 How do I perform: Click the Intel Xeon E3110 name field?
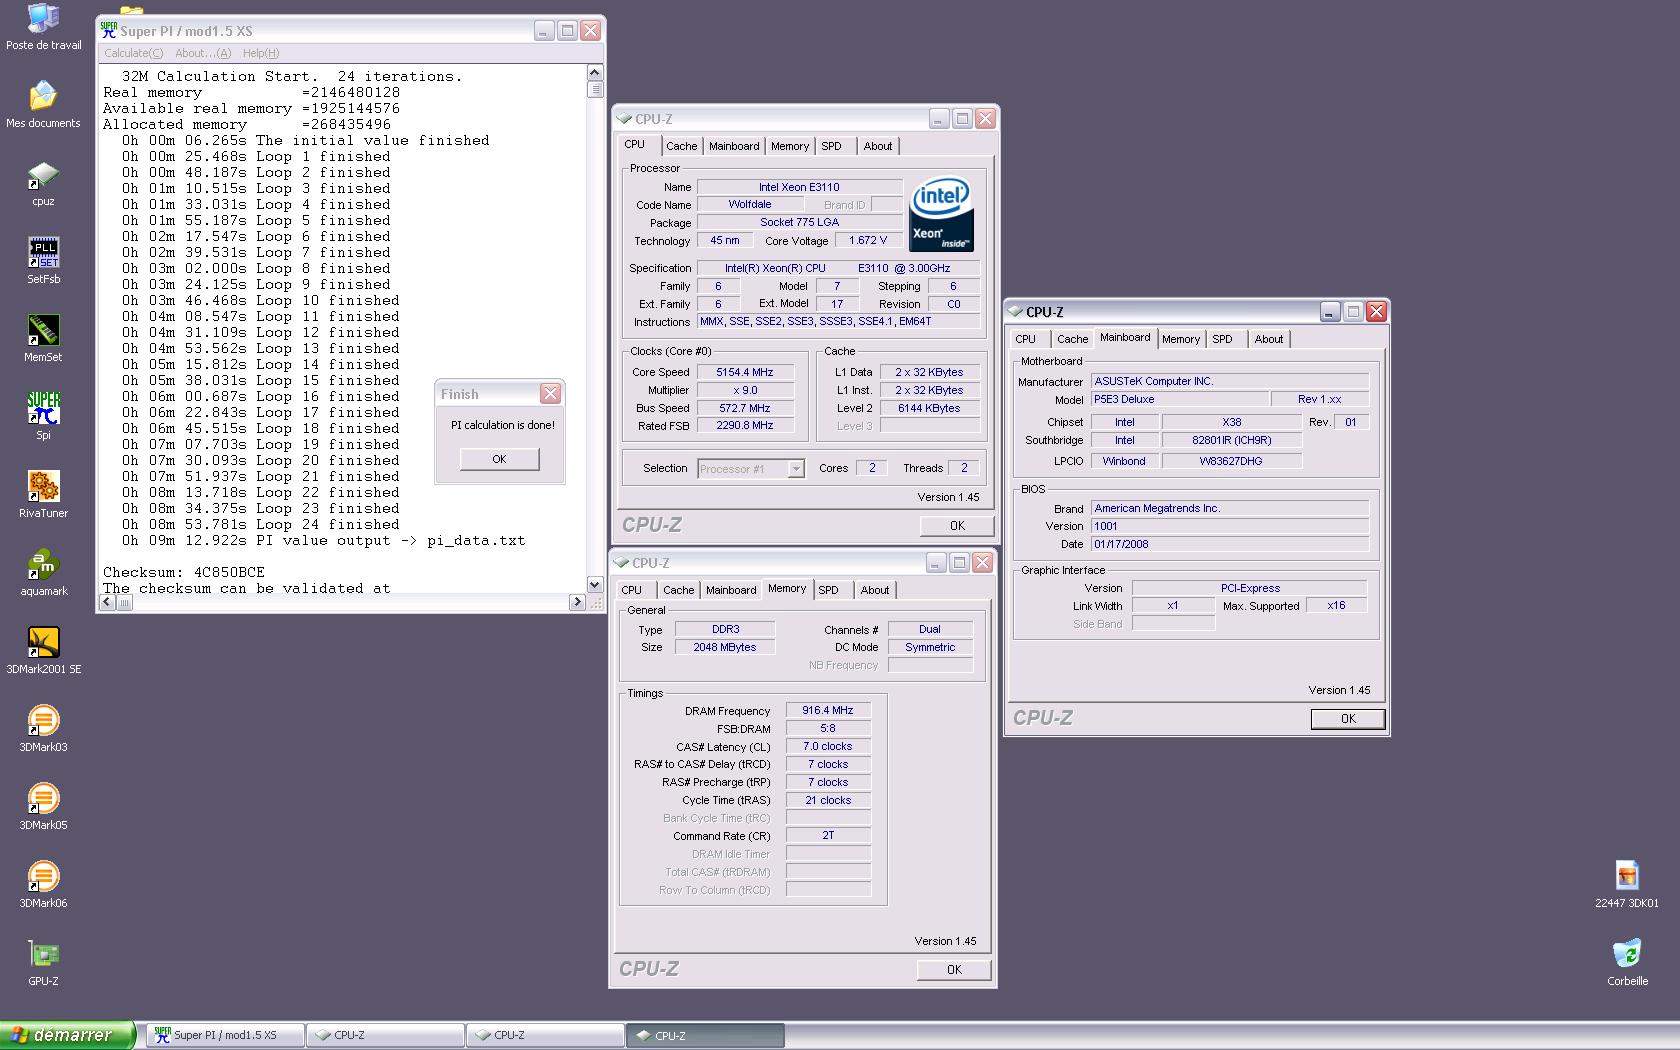click(x=799, y=187)
